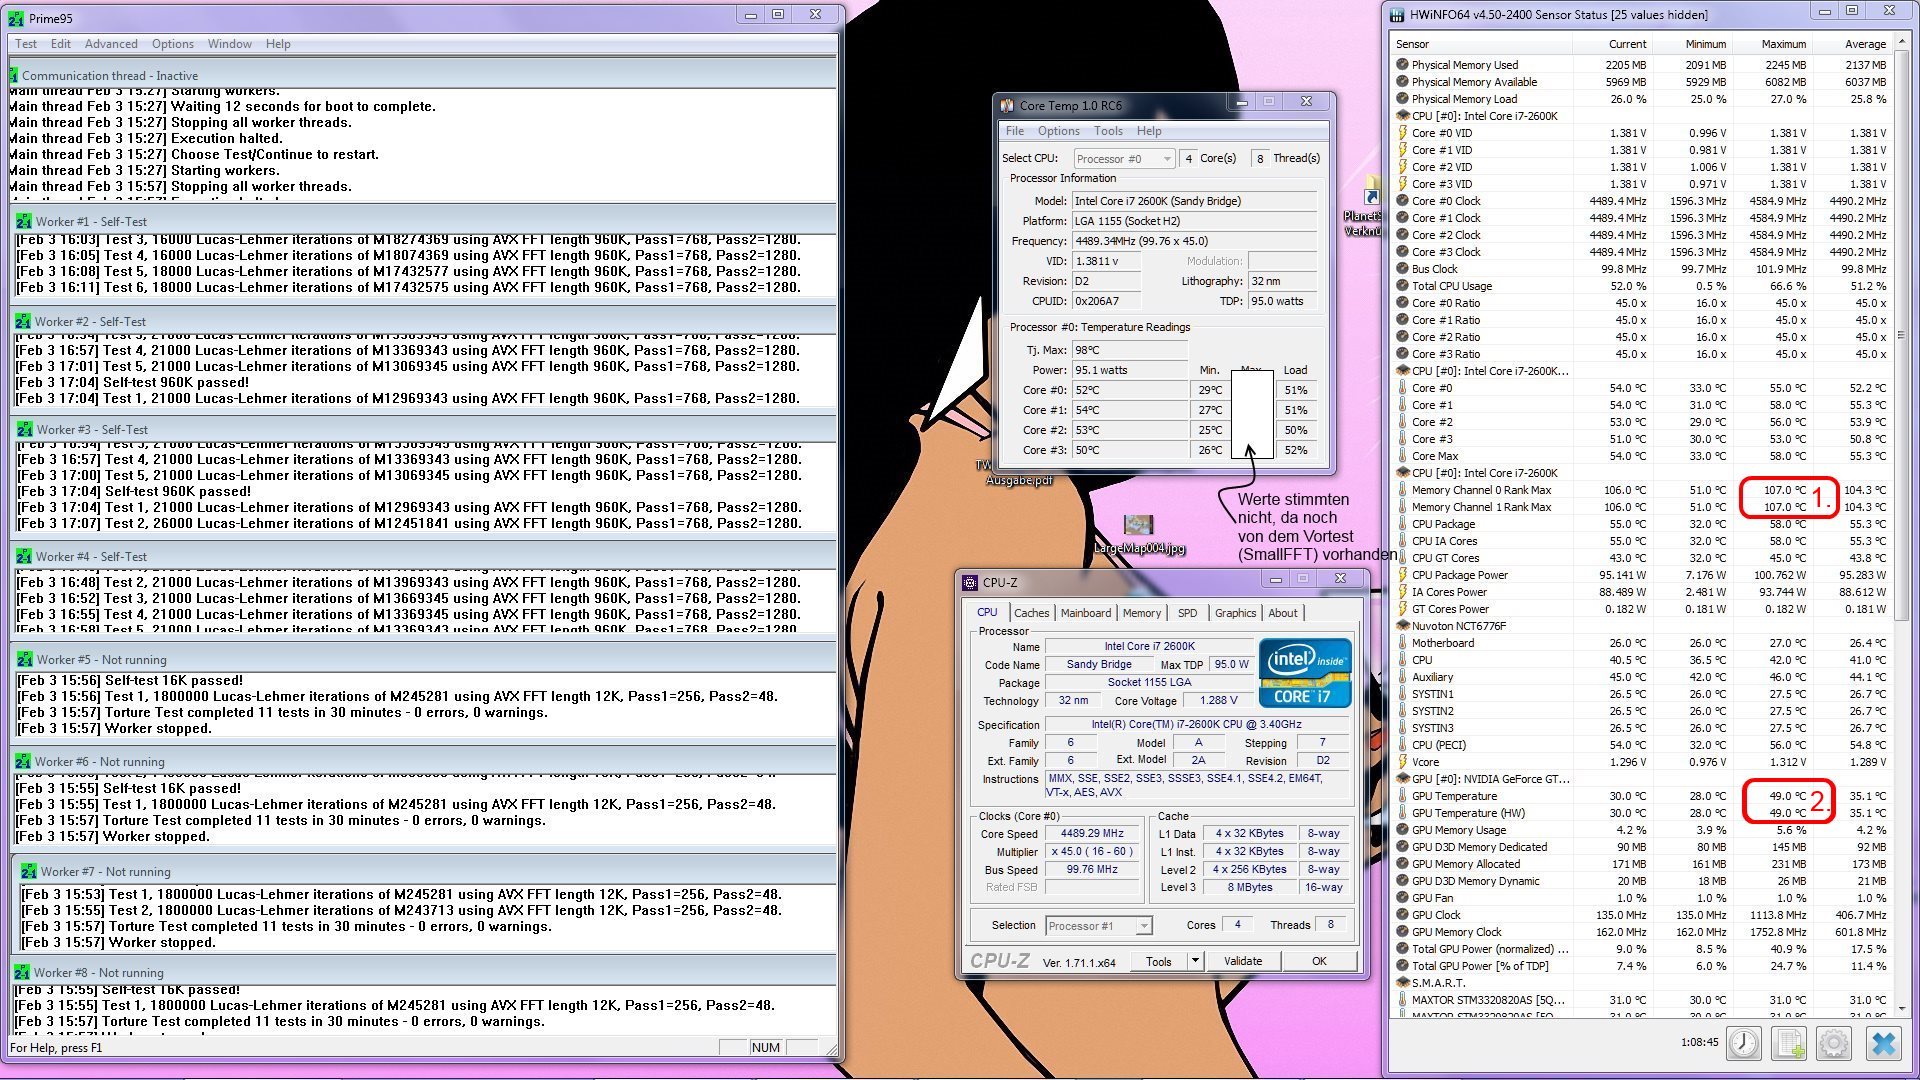Click the Worker #7 Not running window icon
The width and height of the screenshot is (1920, 1080).
tap(29, 871)
